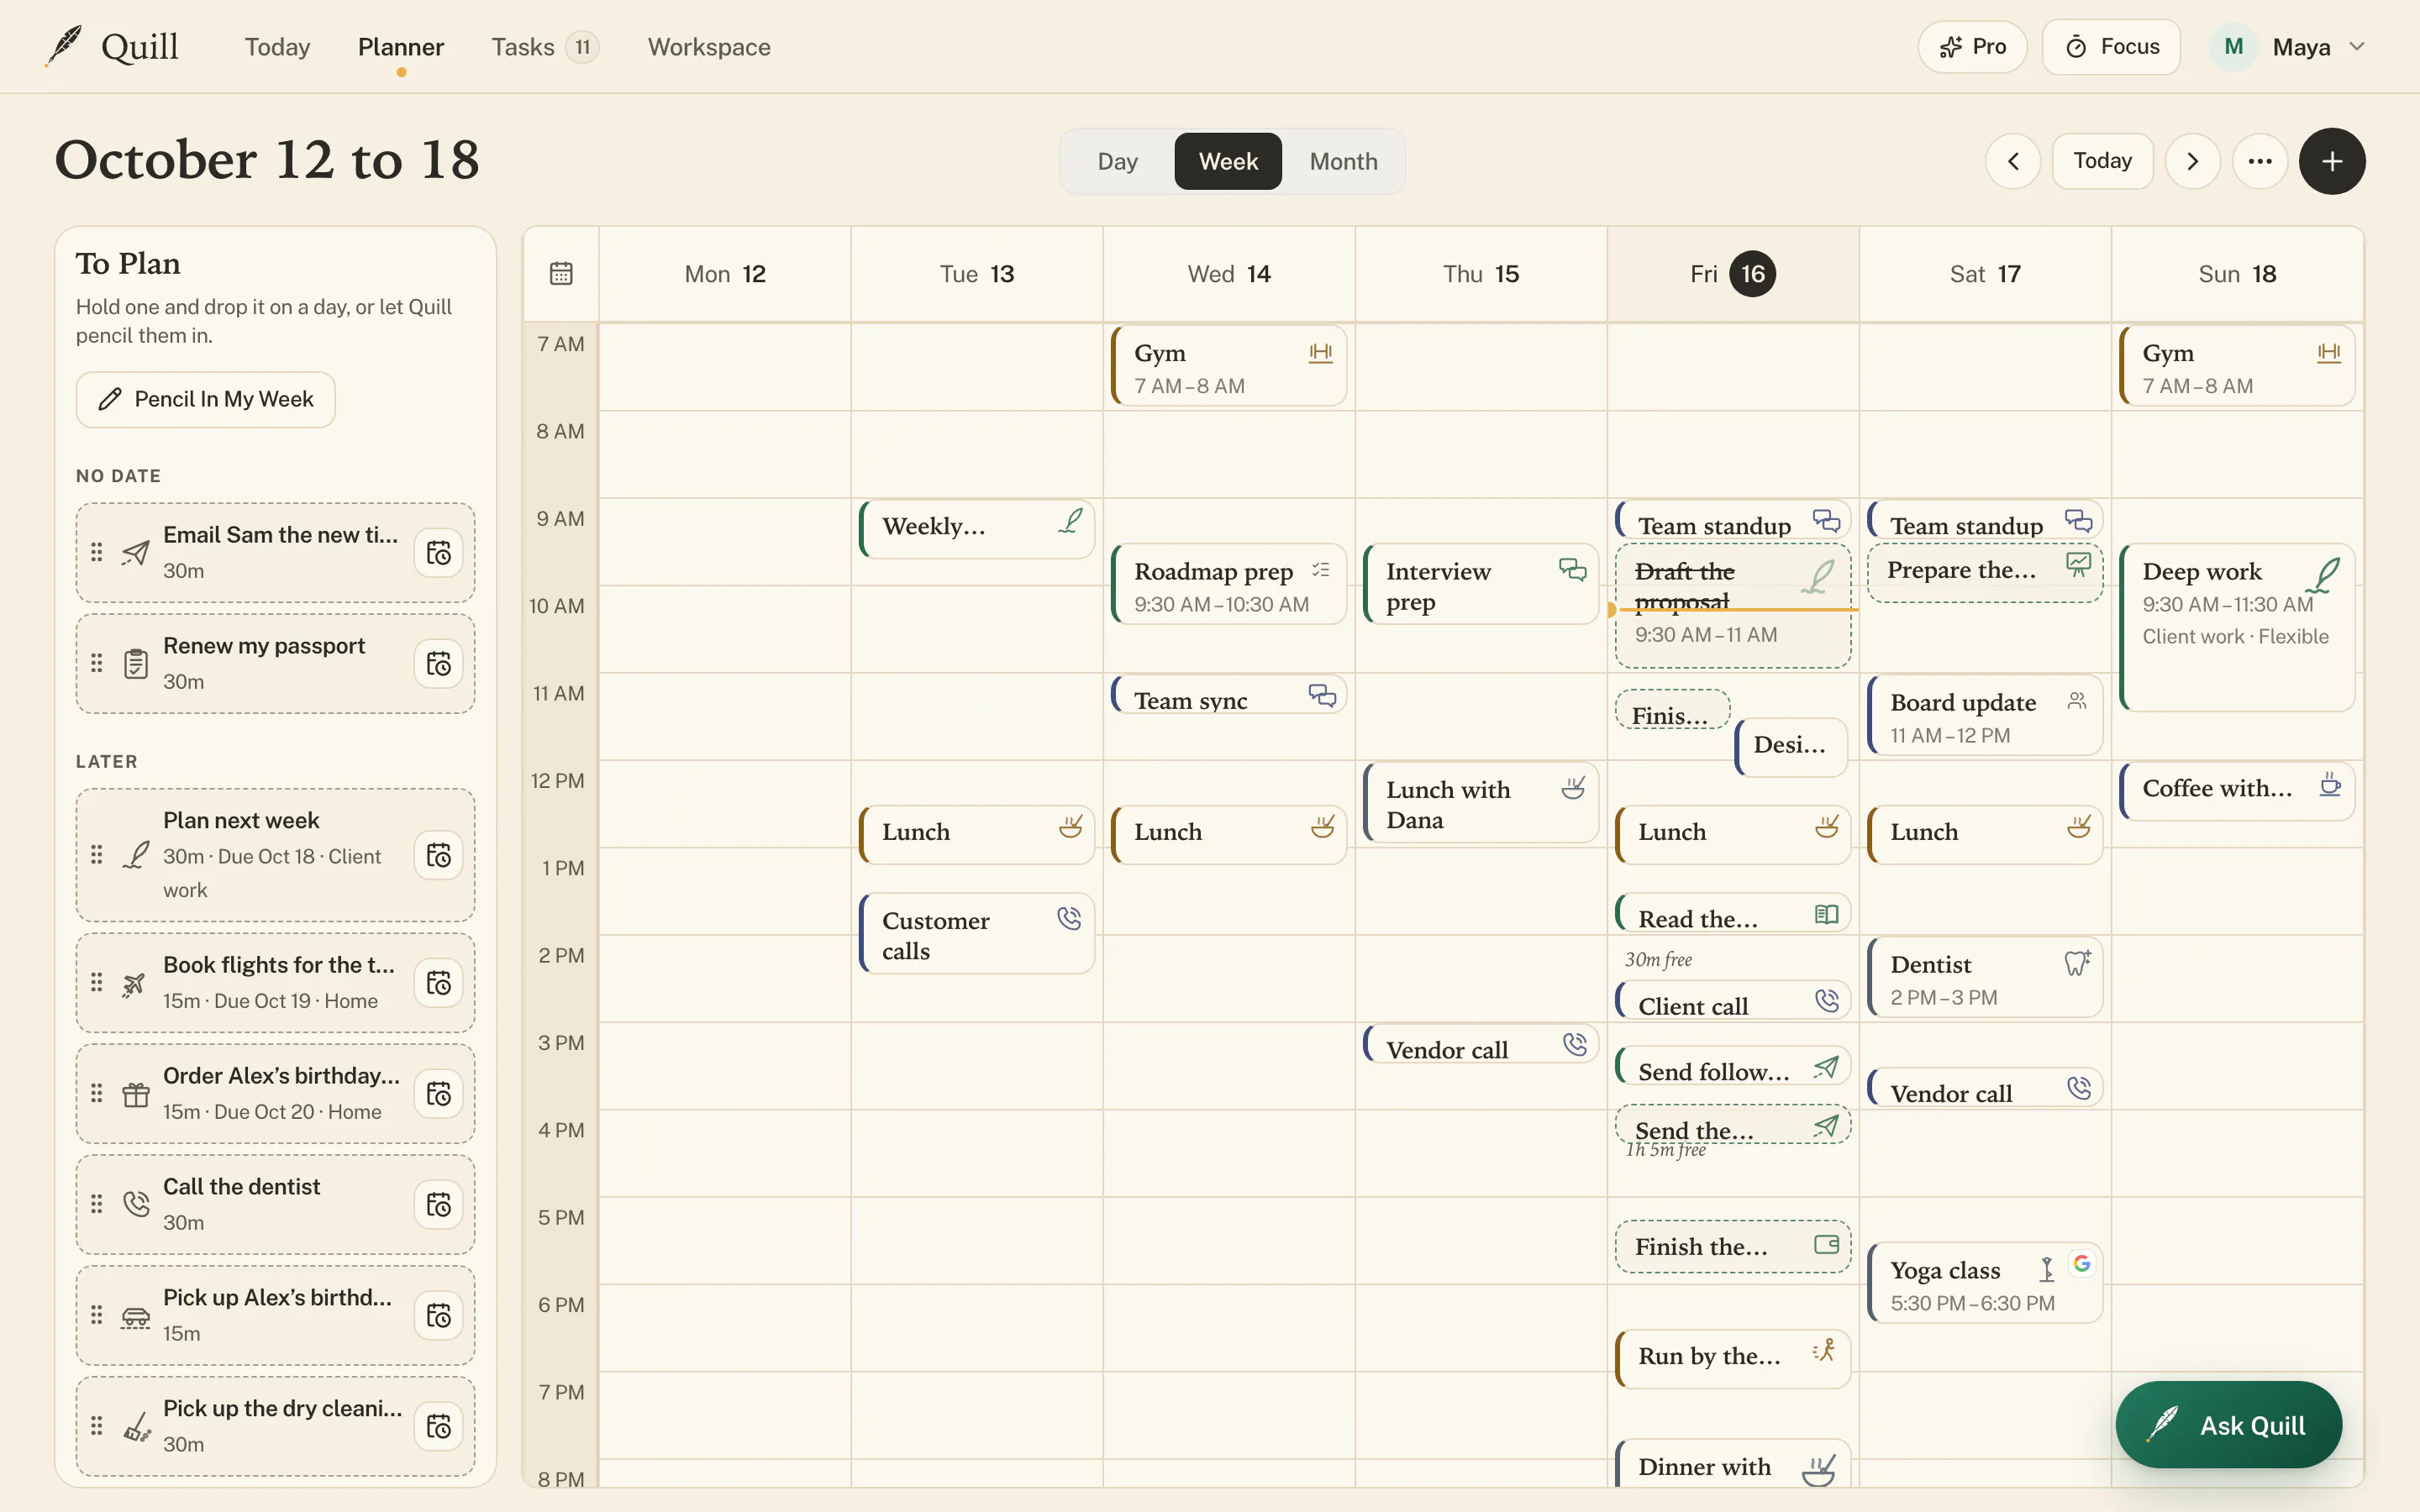Image resolution: width=2420 pixels, height=1512 pixels.
Task: Open Deep work event on Sunday
Action: click(2237, 627)
